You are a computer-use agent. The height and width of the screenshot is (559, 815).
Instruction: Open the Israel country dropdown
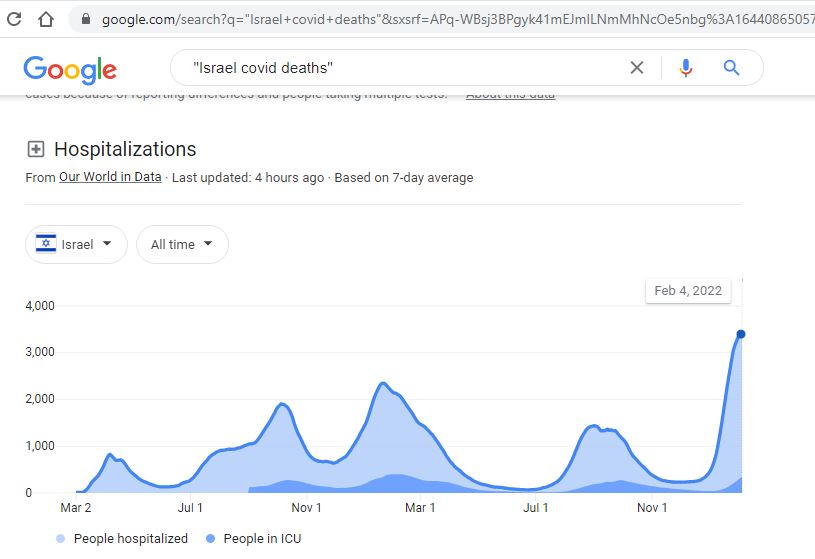76,244
